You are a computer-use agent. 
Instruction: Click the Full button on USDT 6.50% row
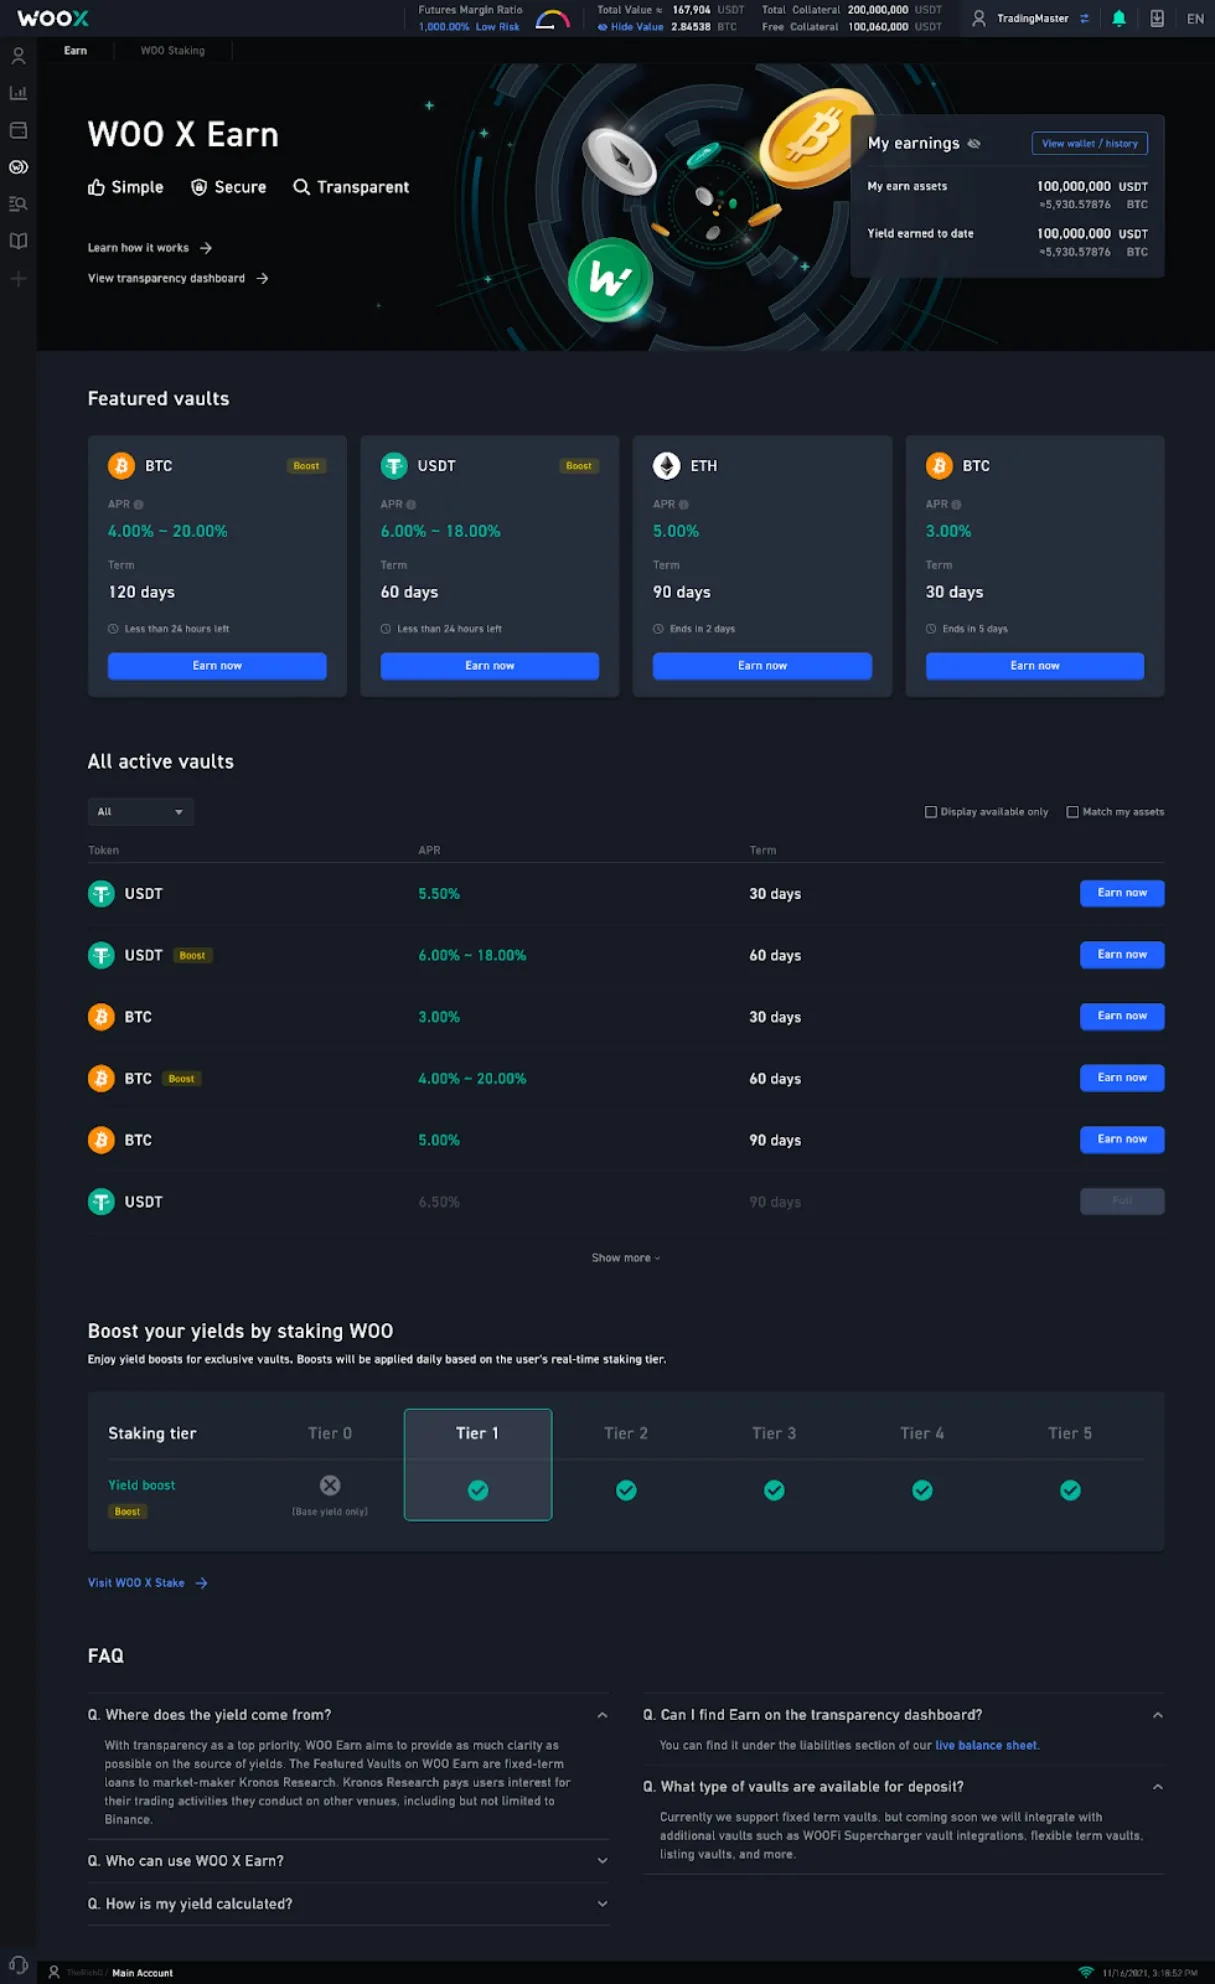point(1122,1201)
